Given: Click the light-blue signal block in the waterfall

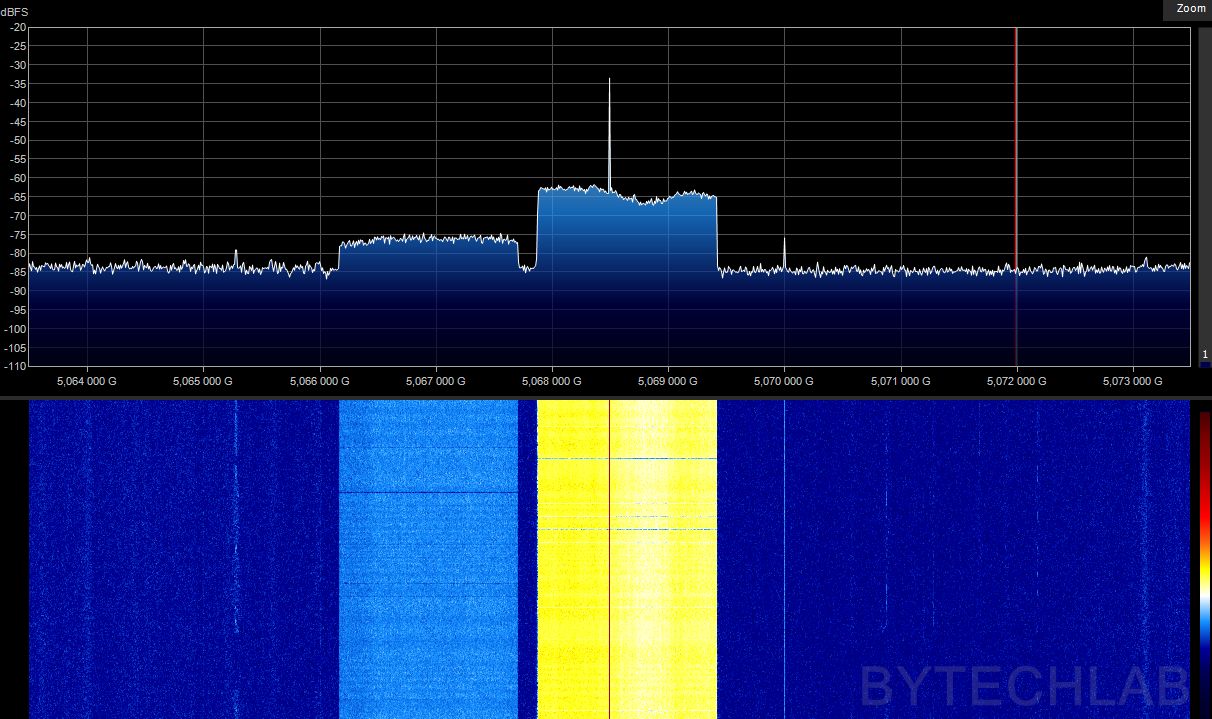Looking at the screenshot, I should point(429,559).
